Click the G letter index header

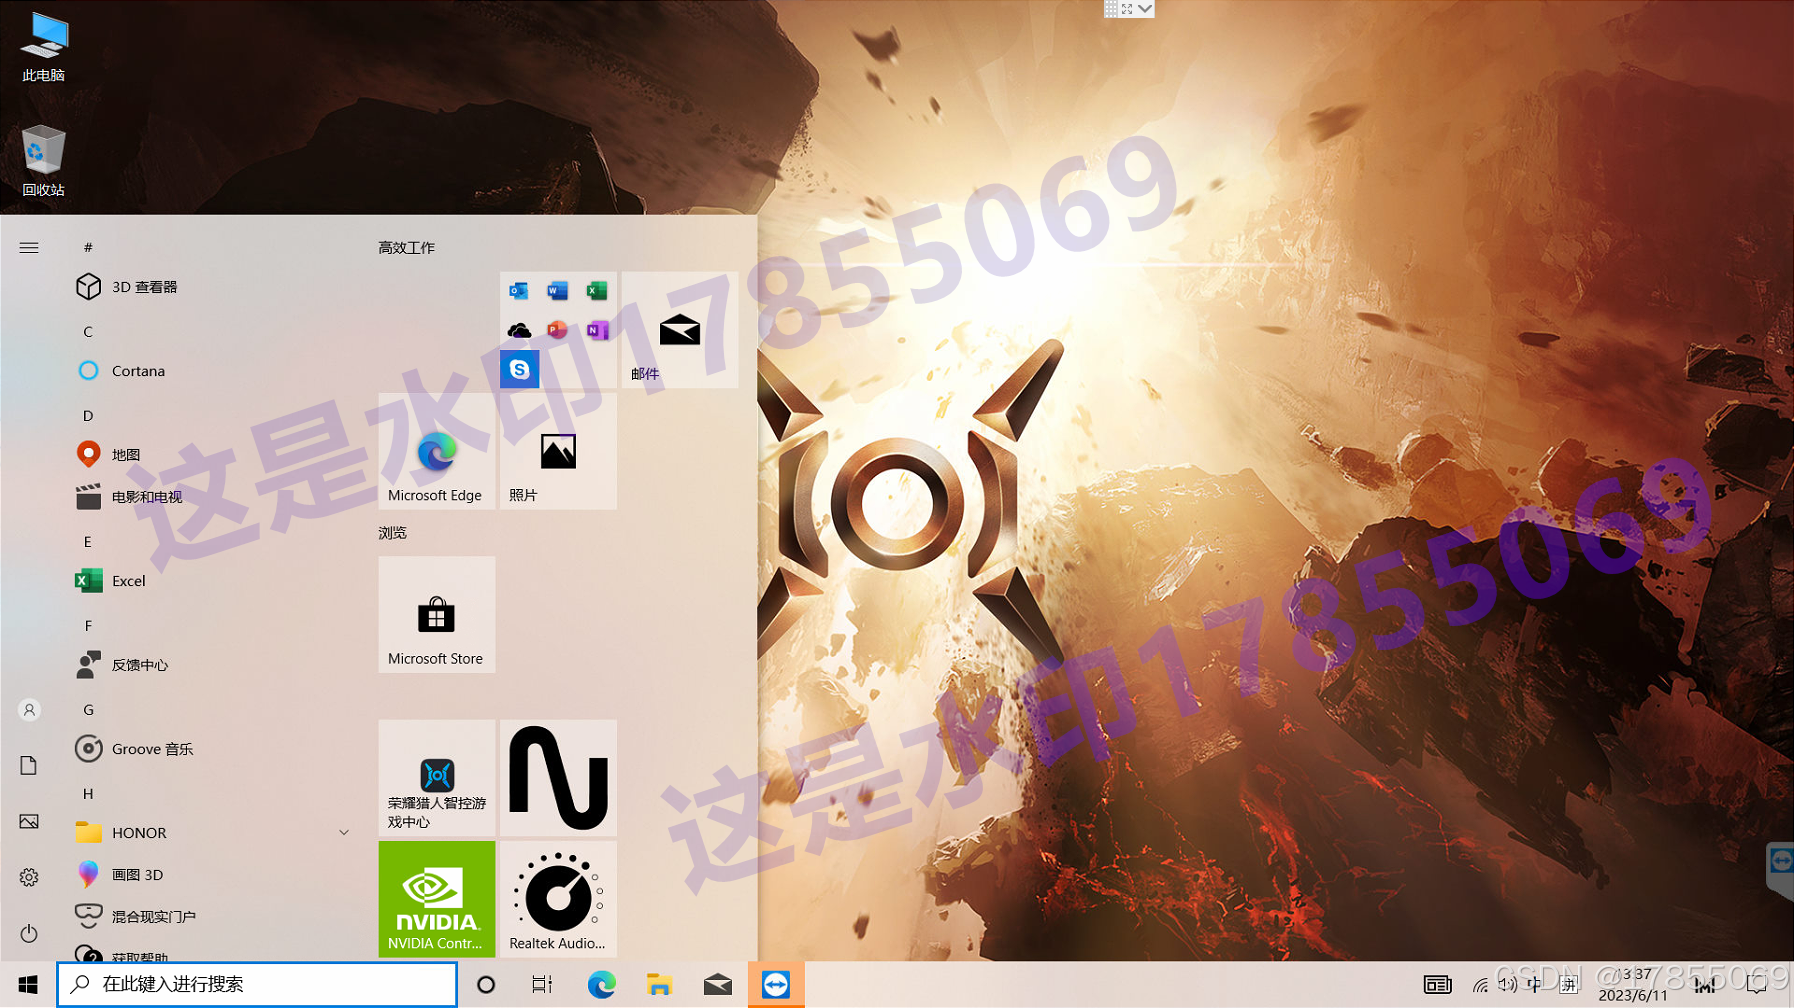(88, 709)
